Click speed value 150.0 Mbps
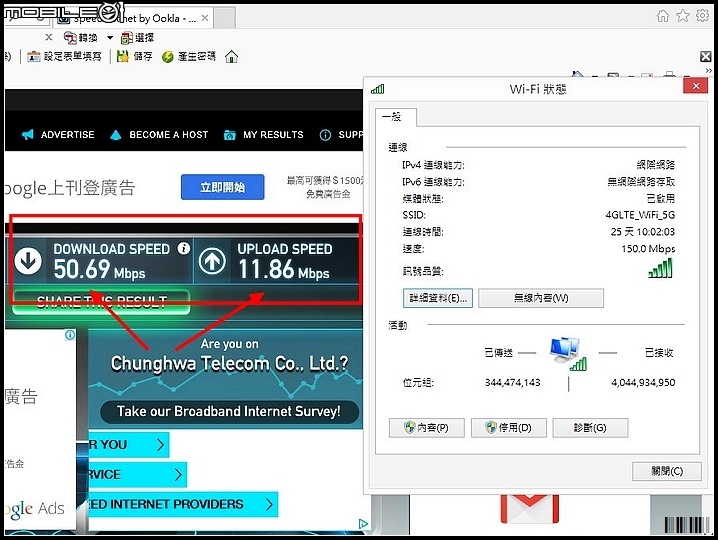This screenshot has height=540, width=718. 648,249
